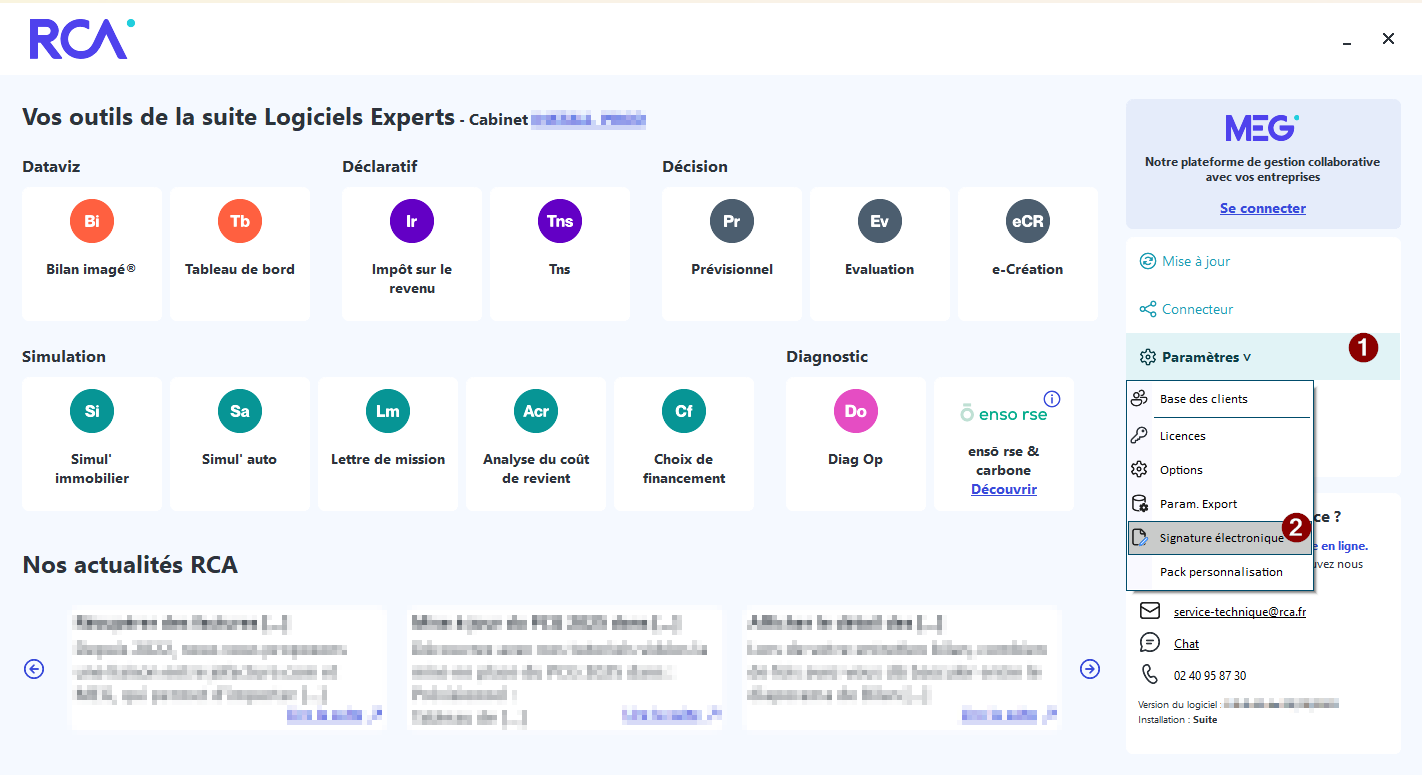Image resolution: width=1422 pixels, height=775 pixels.
Task: Show previous news with left arrow
Action: coord(34,669)
